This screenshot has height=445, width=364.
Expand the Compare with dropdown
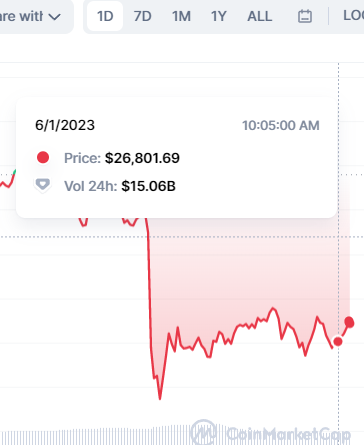[x=32, y=16]
